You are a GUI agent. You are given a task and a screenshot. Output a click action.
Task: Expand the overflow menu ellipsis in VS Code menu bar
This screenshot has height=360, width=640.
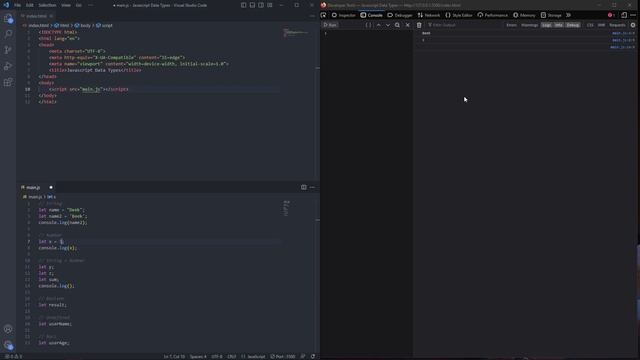90,5
